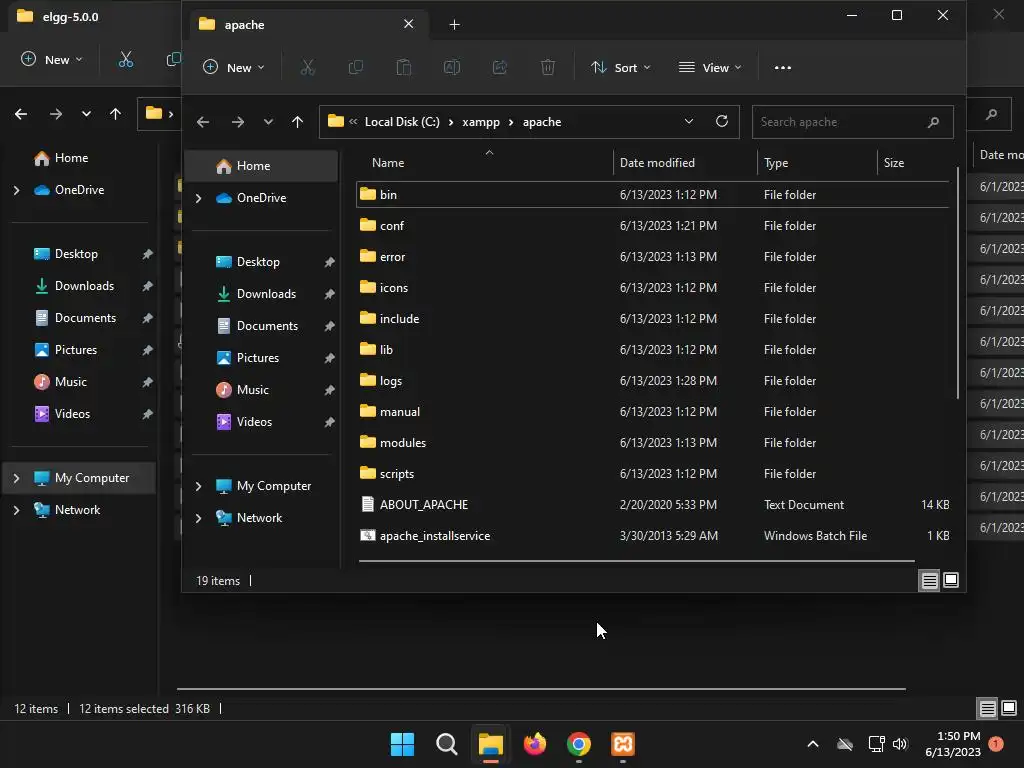The image size is (1024, 768).
Task: Sort by Type column header
Action: 776,163
